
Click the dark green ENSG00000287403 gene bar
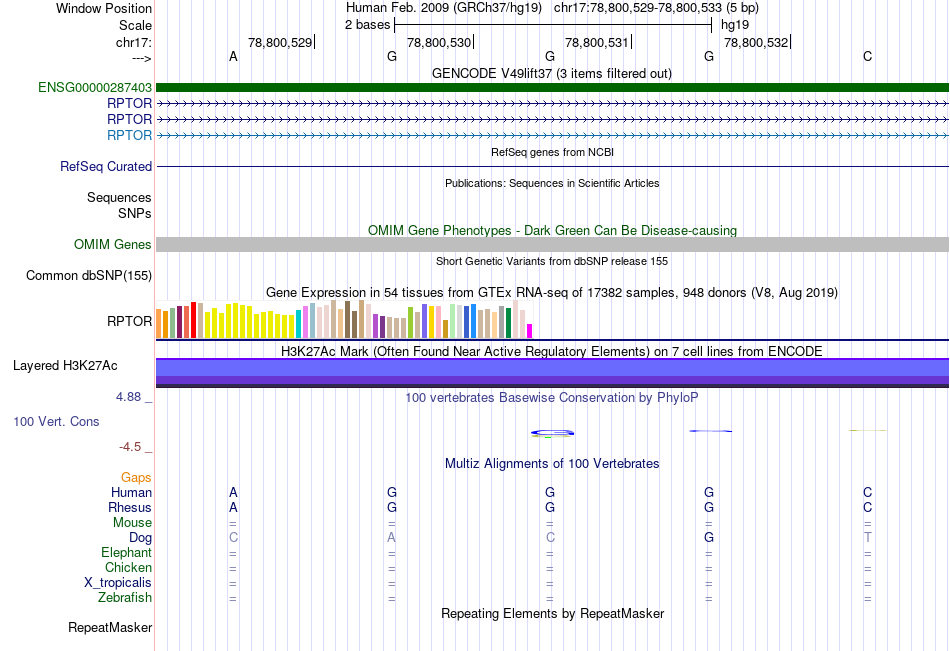click(552, 87)
